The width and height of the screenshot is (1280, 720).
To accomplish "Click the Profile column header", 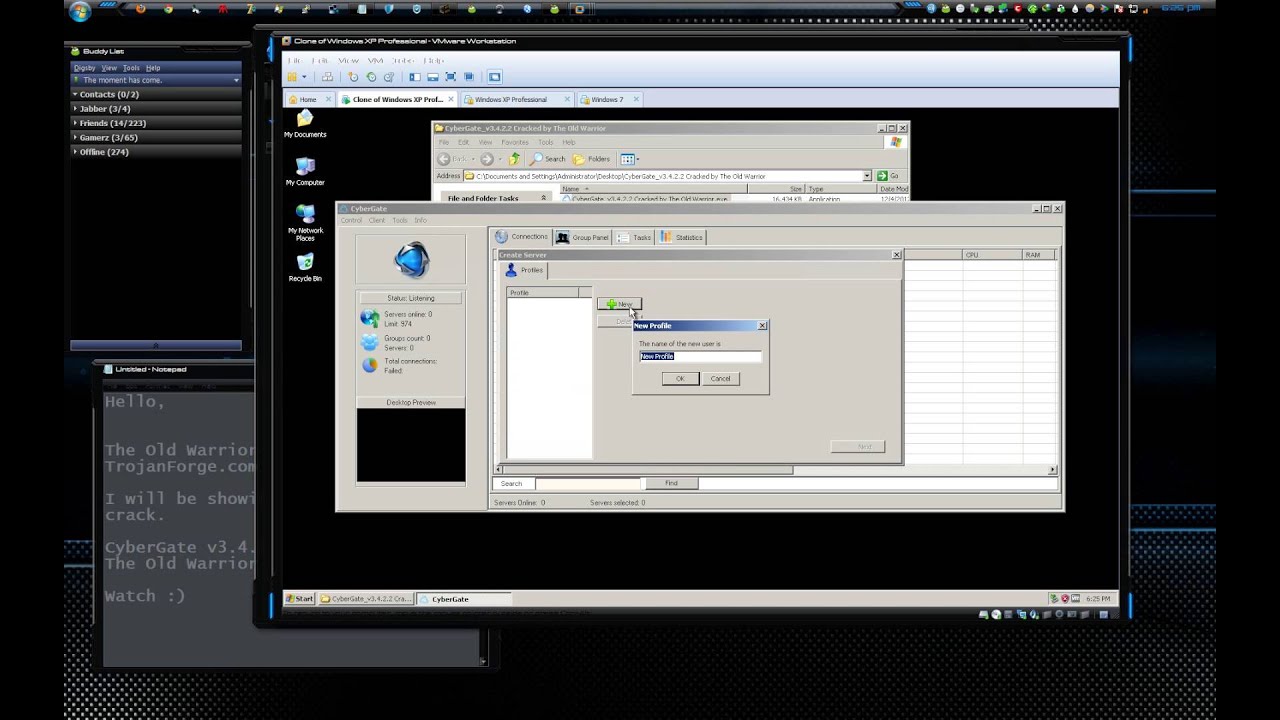I will (543, 293).
